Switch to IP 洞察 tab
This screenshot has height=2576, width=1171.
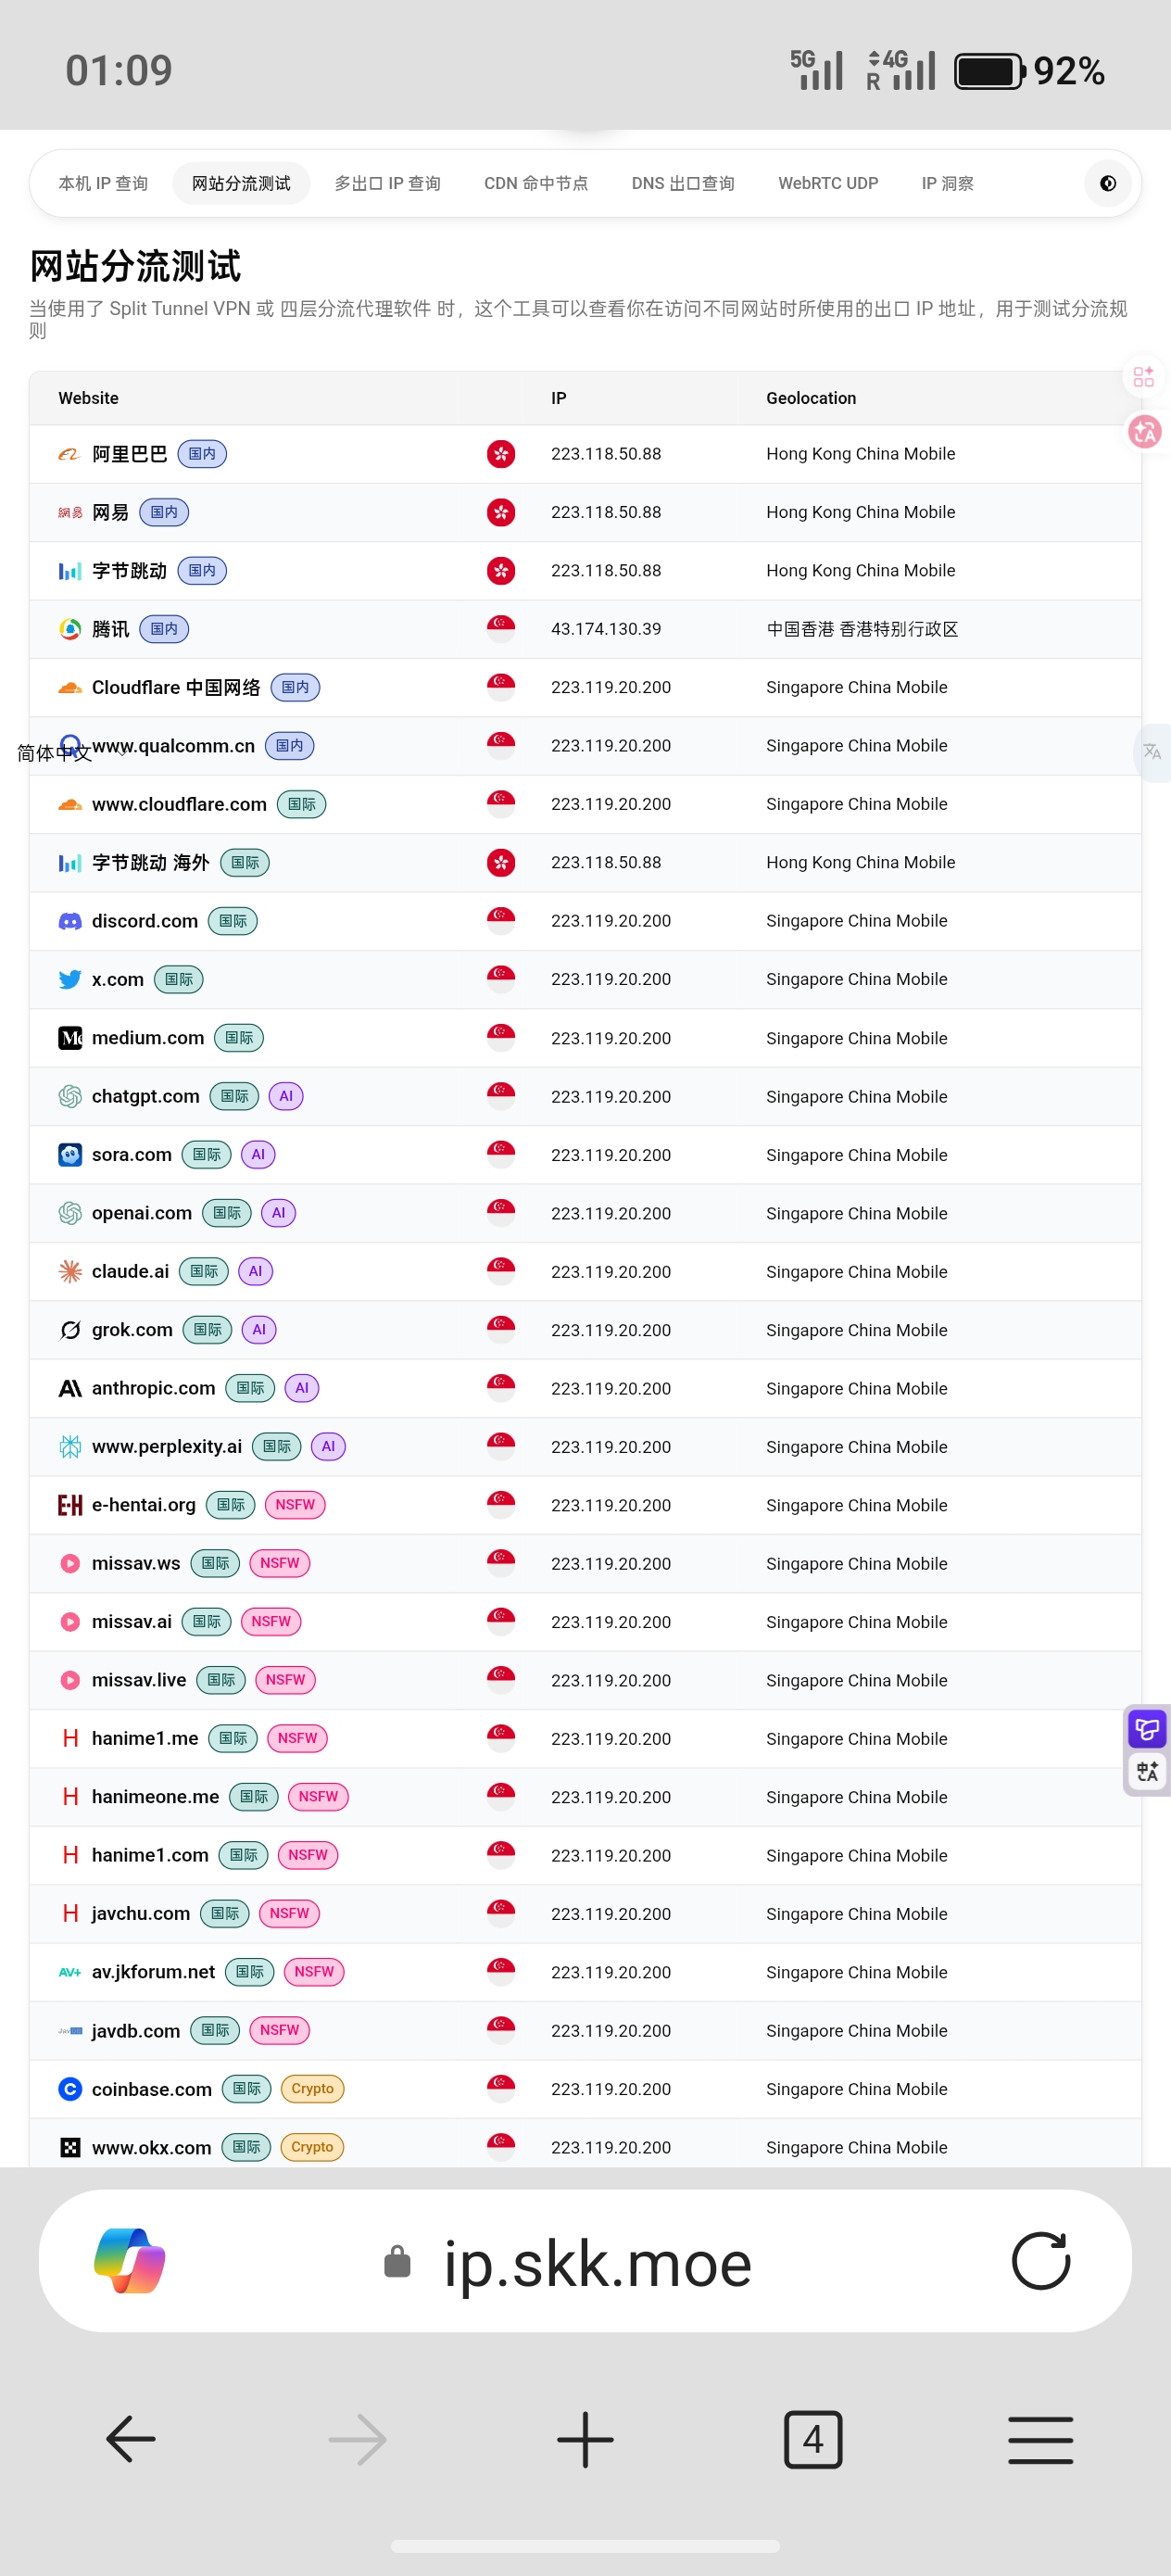click(x=947, y=183)
